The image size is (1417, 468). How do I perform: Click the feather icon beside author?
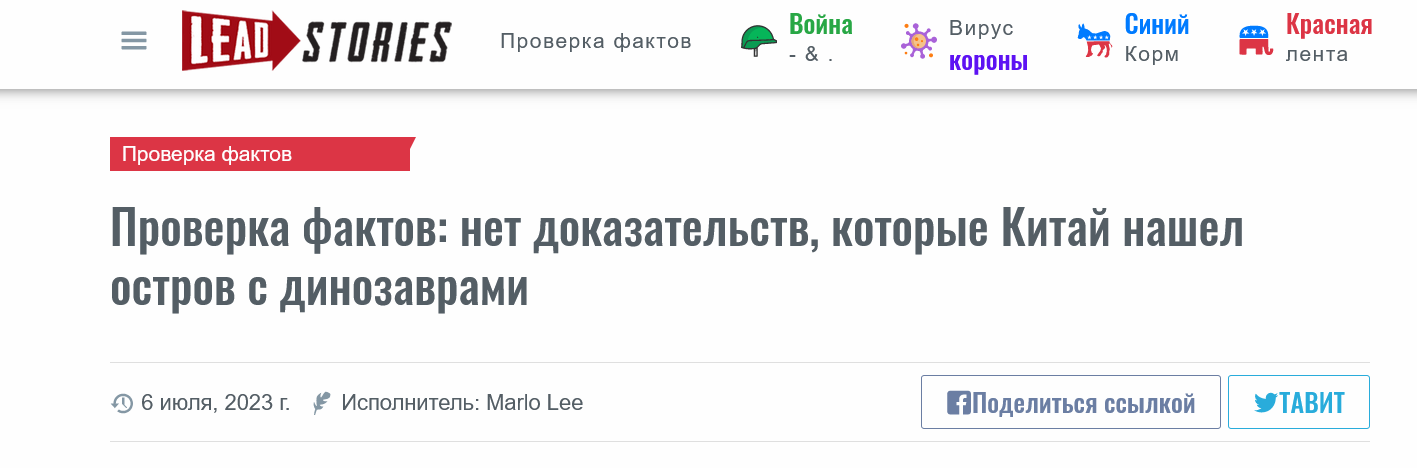pos(321,403)
